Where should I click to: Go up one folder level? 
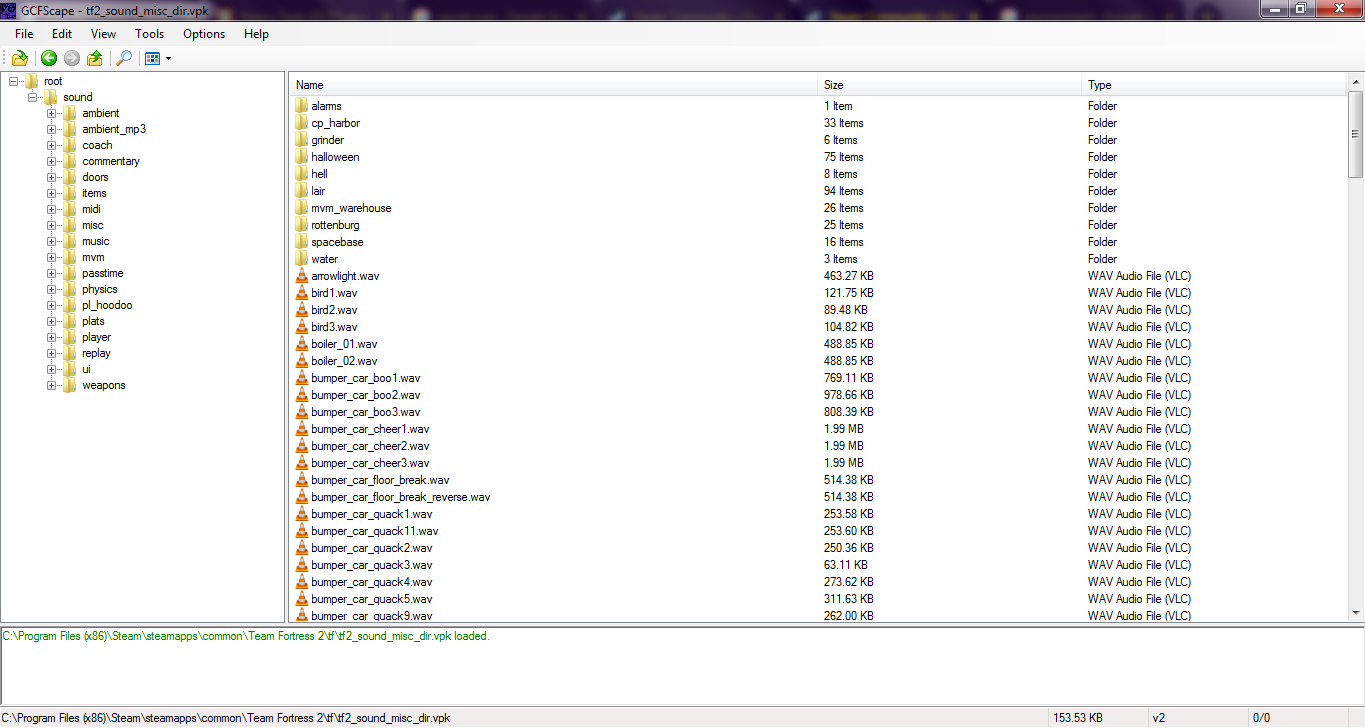pyautogui.click(x=95, y=58)
